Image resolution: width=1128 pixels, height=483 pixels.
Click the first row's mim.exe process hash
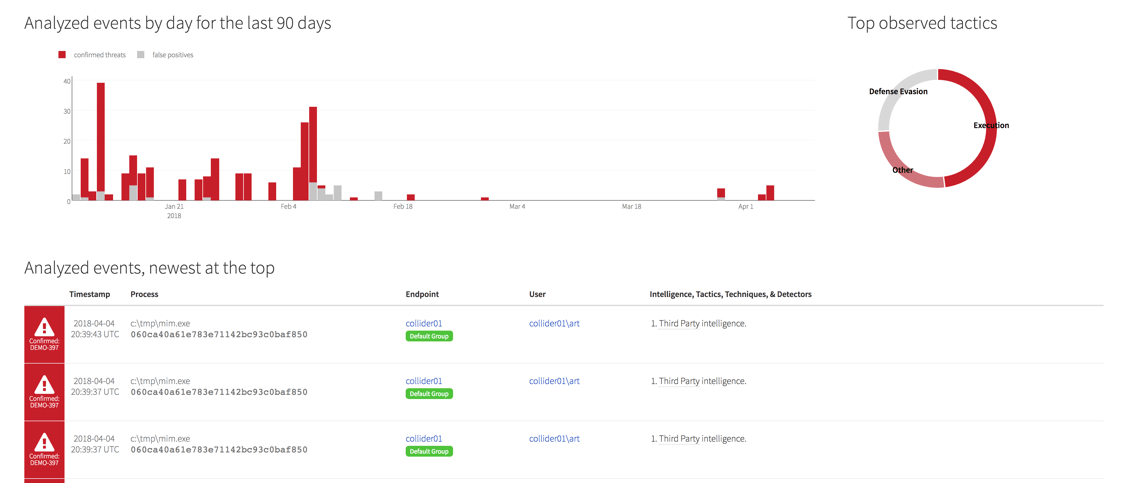pyautogui.click(x=219, y=335)
